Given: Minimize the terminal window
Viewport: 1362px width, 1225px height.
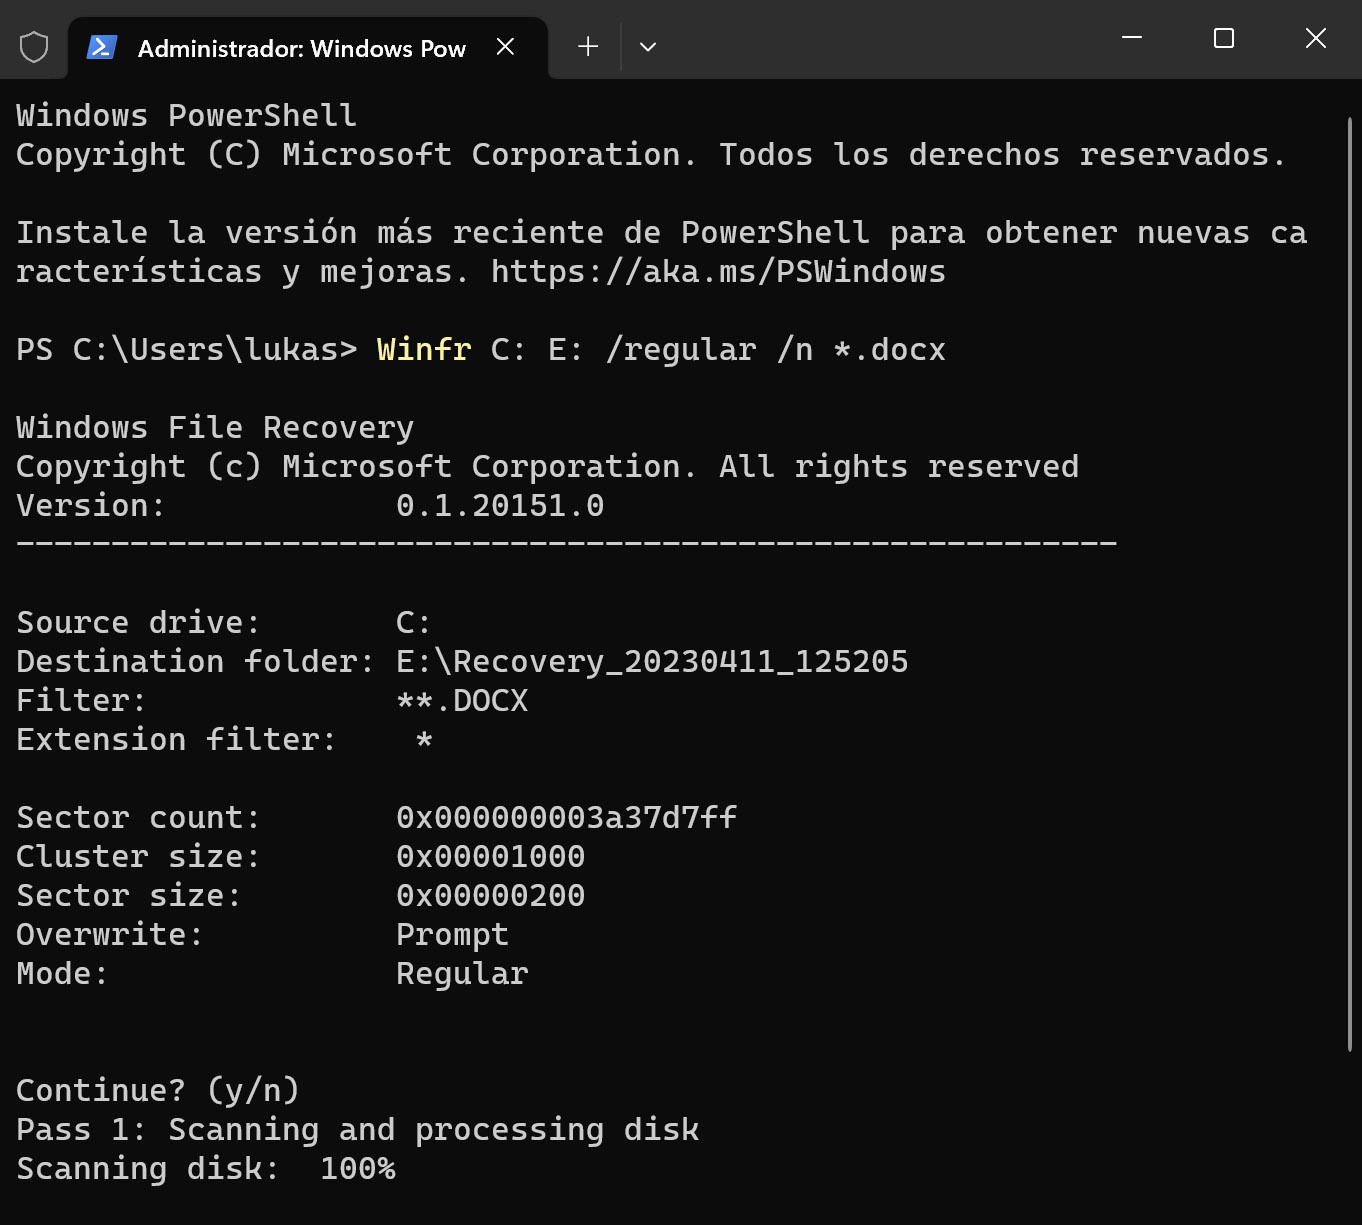Looking at the screenshot, I should point(1132,38).
